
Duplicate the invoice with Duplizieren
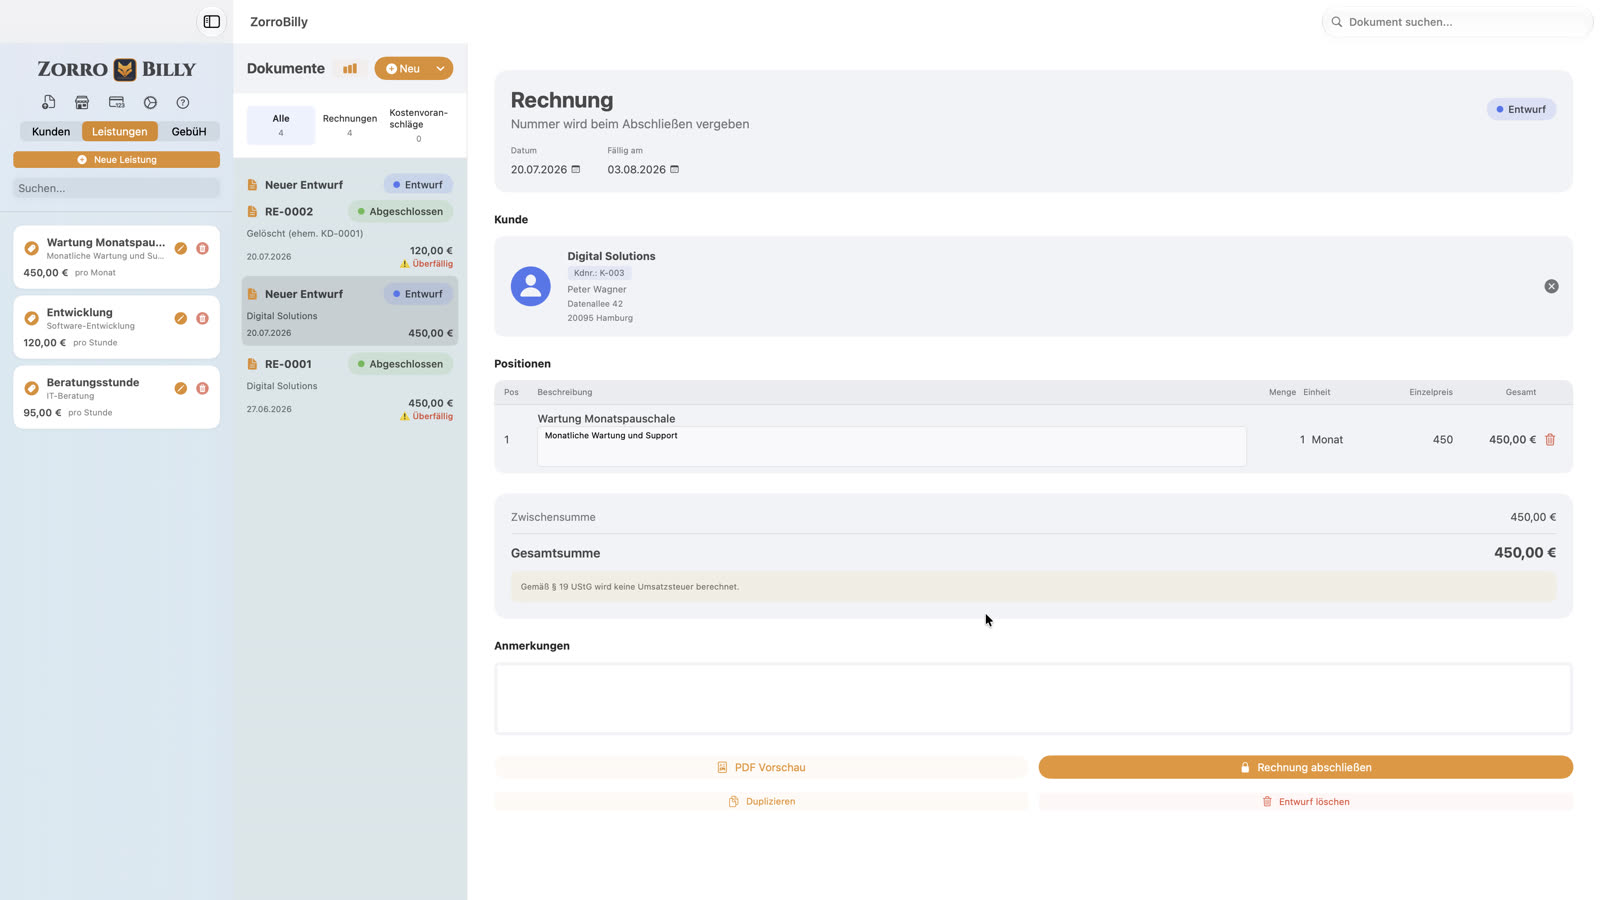(761, 801)
